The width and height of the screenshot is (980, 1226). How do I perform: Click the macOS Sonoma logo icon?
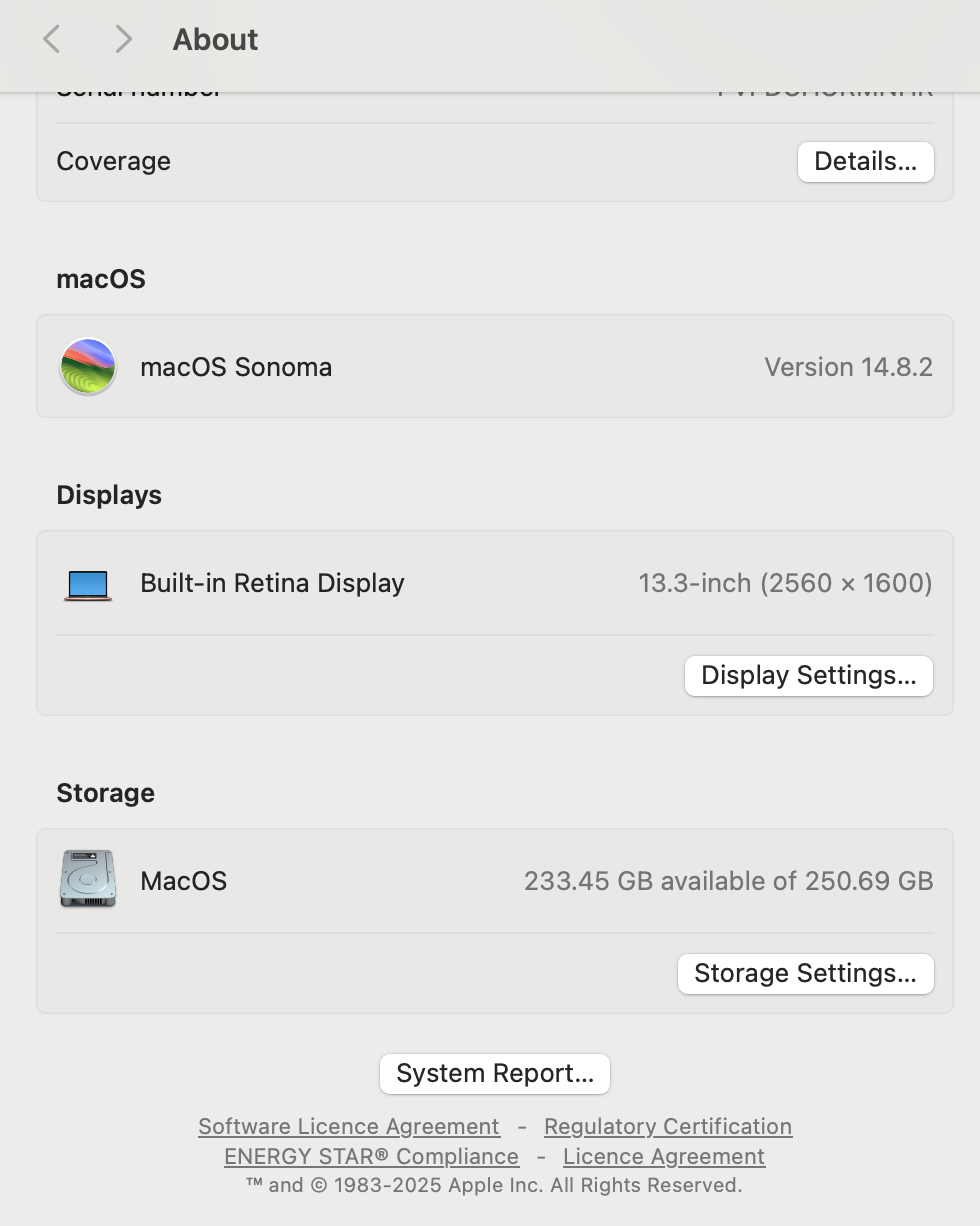tap(88, 366)
